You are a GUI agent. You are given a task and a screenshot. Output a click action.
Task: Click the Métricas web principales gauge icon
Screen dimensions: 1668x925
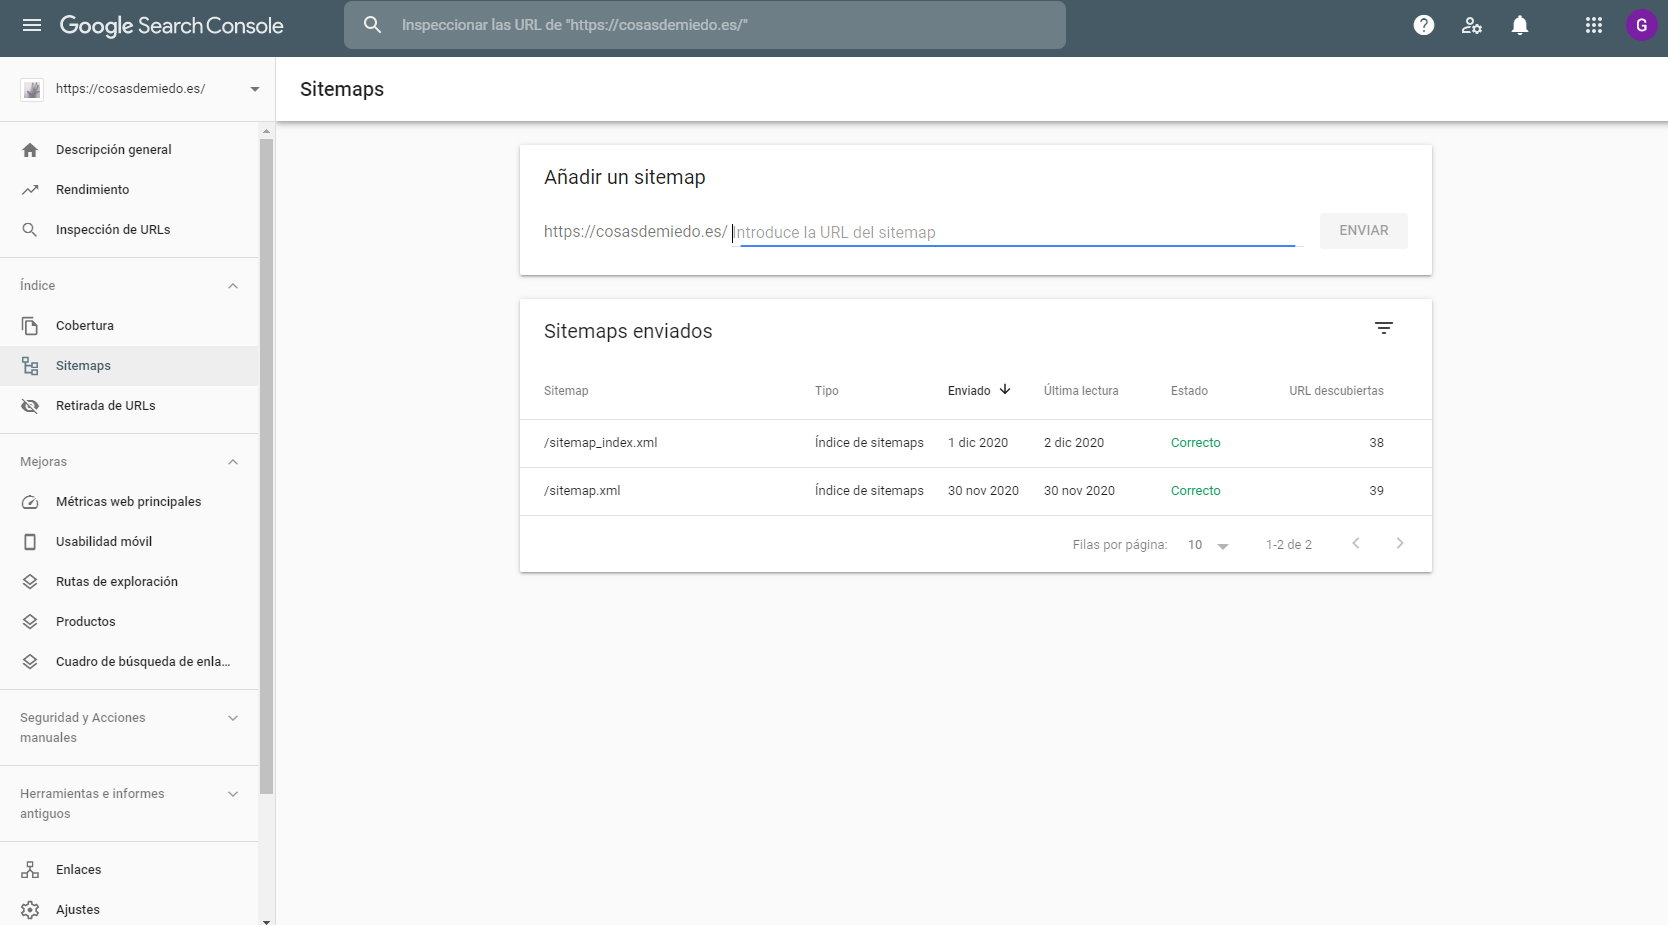coord(30,502)
